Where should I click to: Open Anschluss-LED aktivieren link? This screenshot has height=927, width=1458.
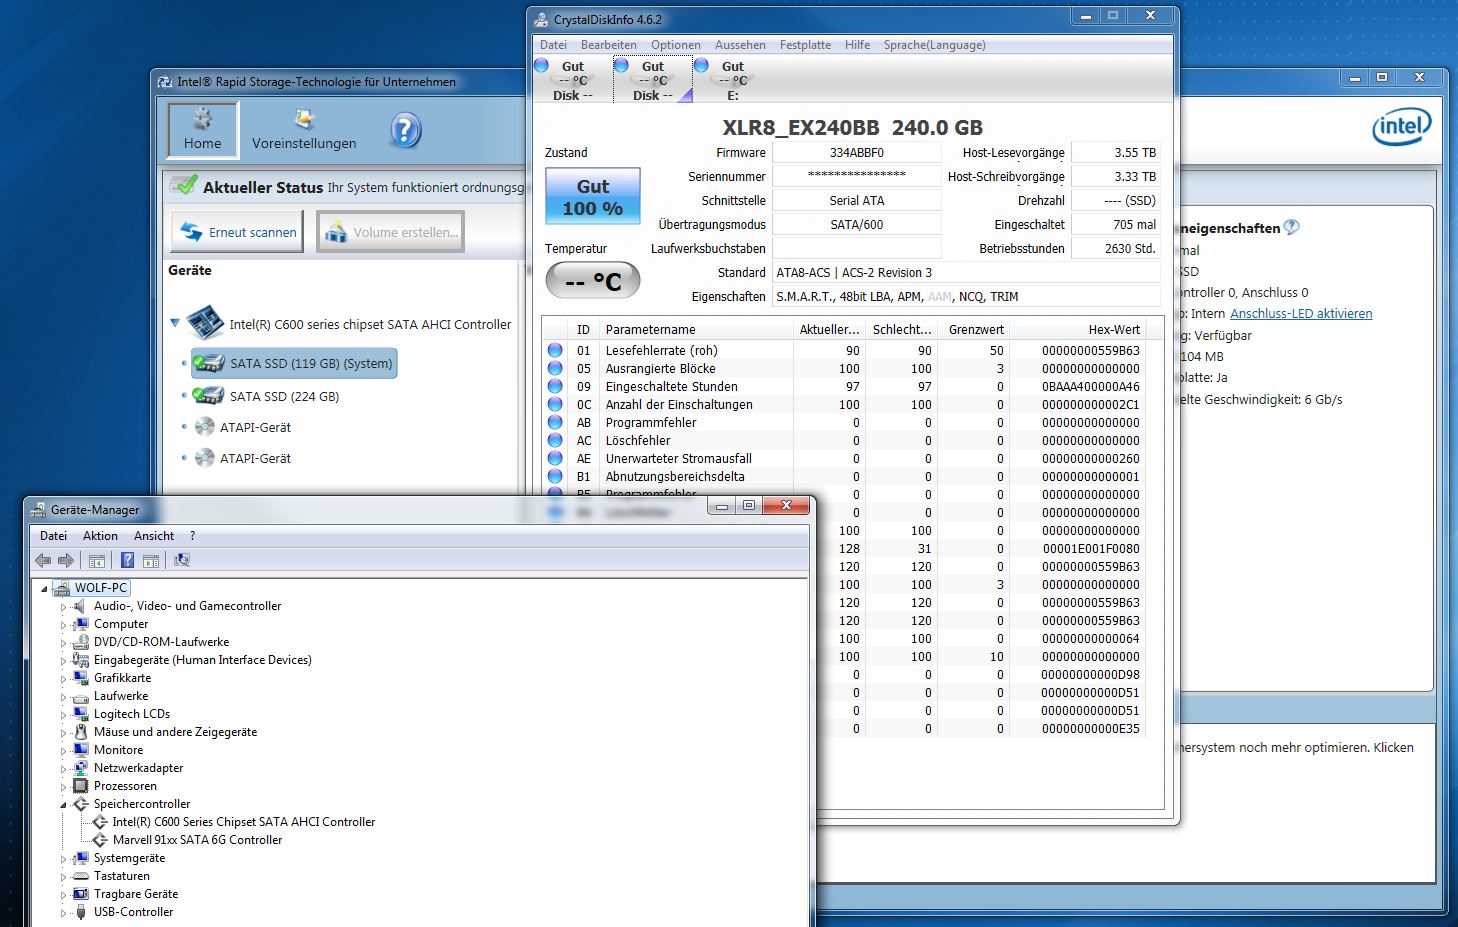click(x=1301, y=313)
